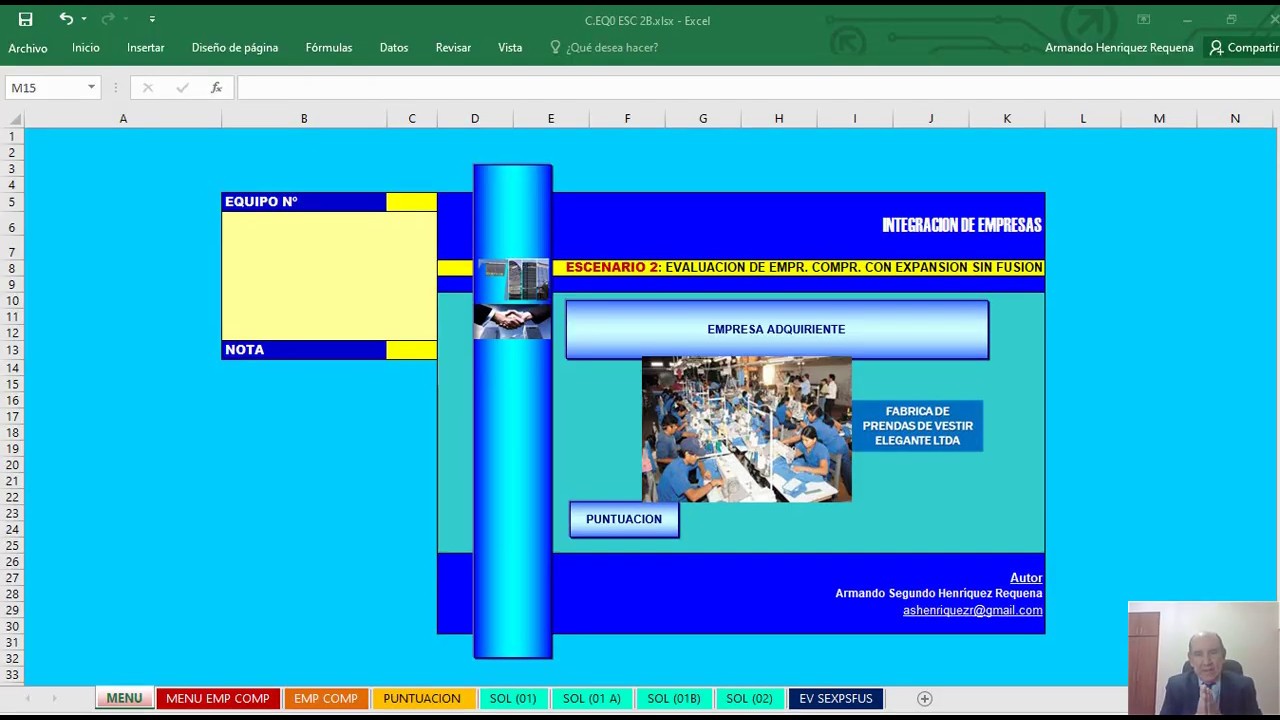Click the lightbulb Tell Me icon
The image size is (1280, 720).
click(555, 47)
